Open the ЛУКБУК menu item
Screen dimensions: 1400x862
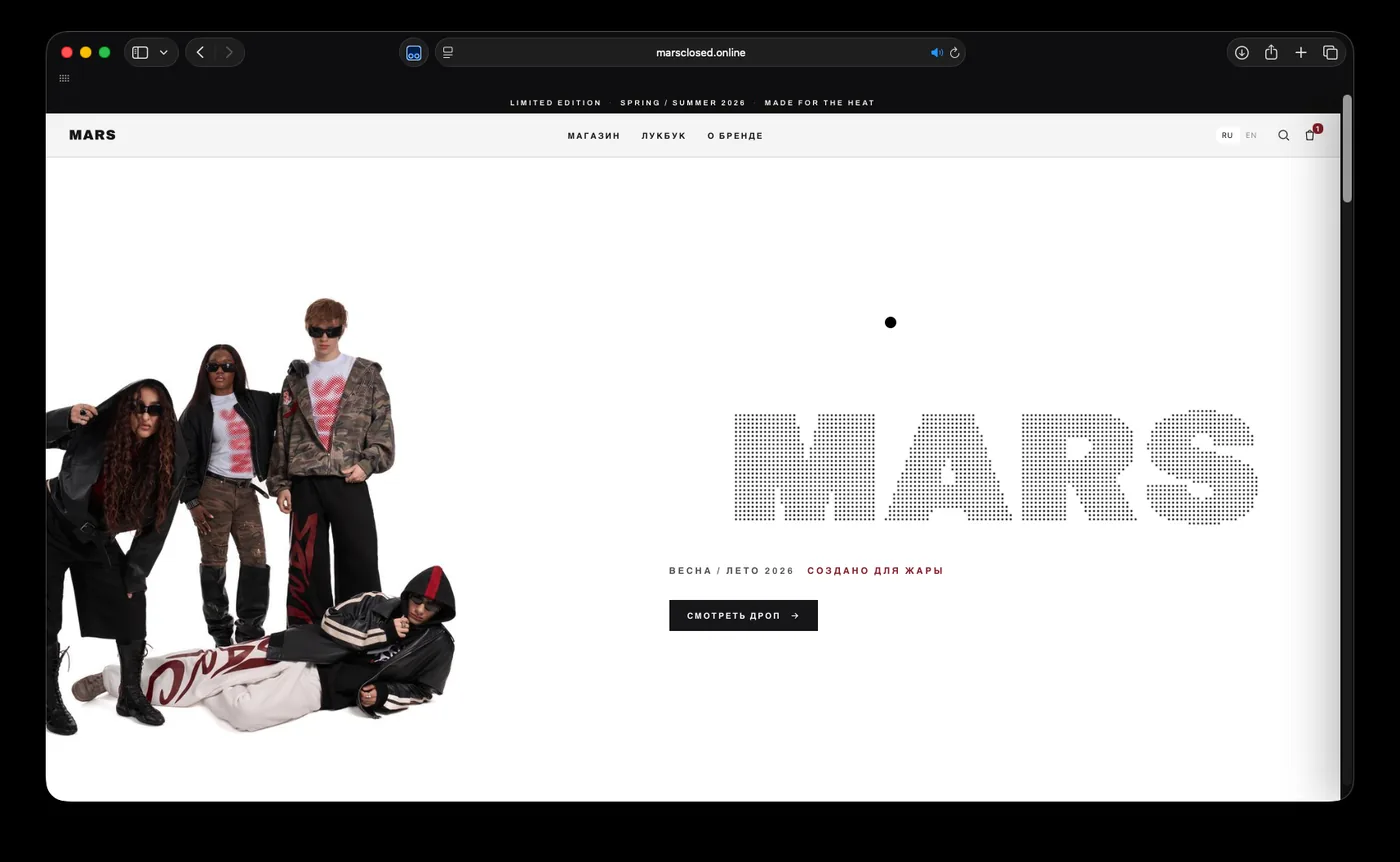click(664, 136)
